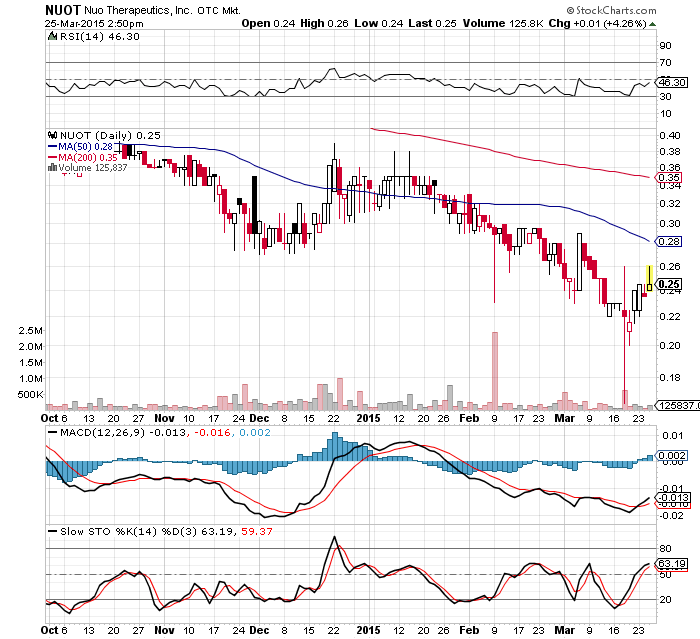This screenshot has height=639, width=700.
Task: Click the -0.013 tag on the MACD axis
Action: tap(672, 498)
